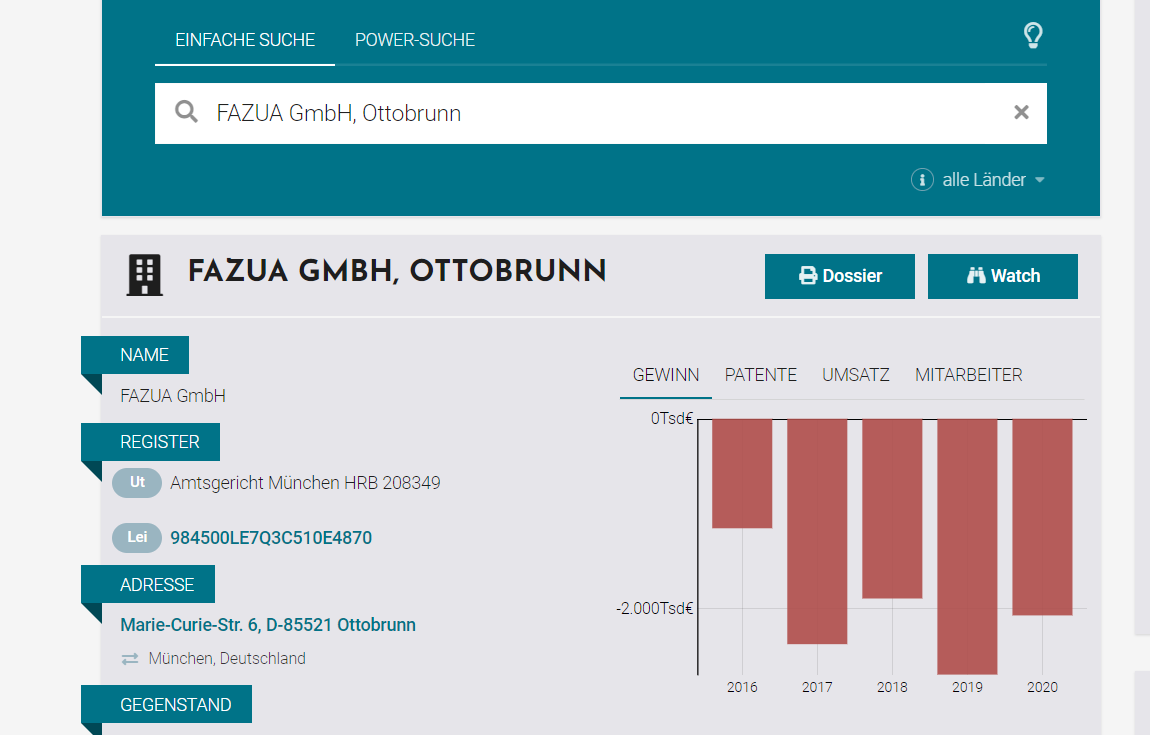This screenshot has width=1150, height=735.
Task: Select the Patente chart tab
Action: 761,376
